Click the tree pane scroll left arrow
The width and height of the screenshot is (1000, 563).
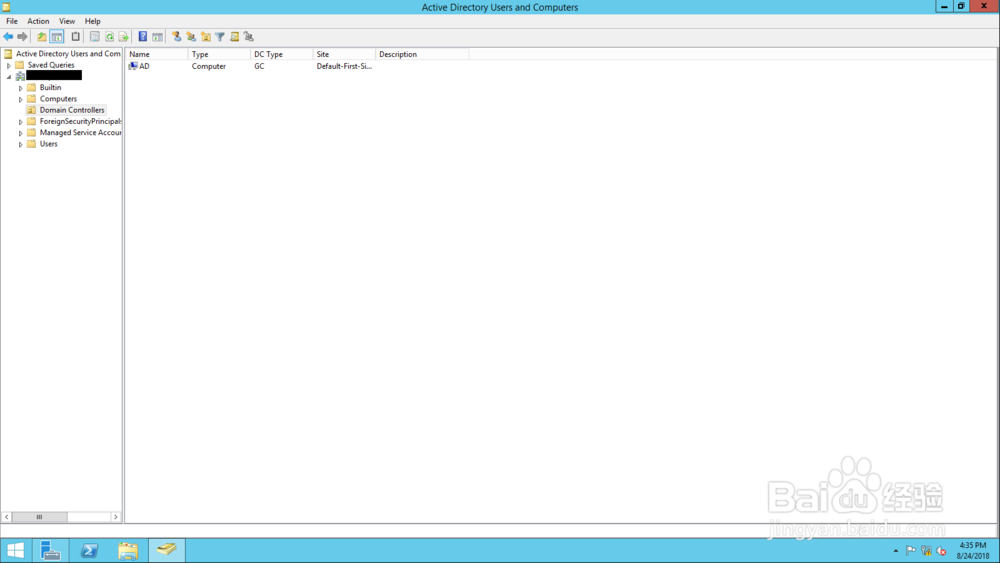pyautogui.click(x=6, y=517)
